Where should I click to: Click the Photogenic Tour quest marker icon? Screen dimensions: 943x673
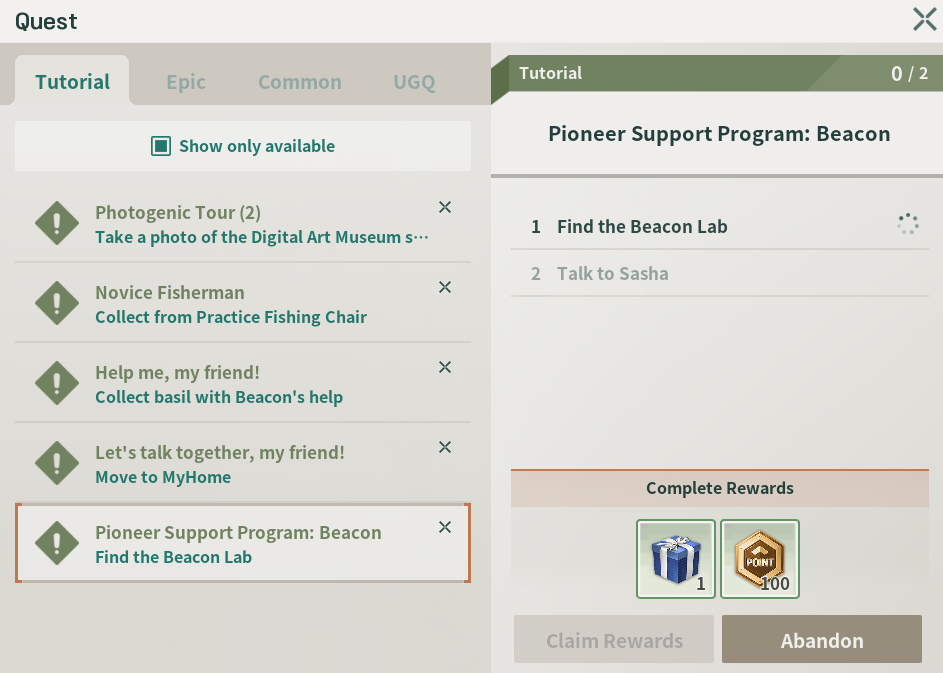(57, 223)
